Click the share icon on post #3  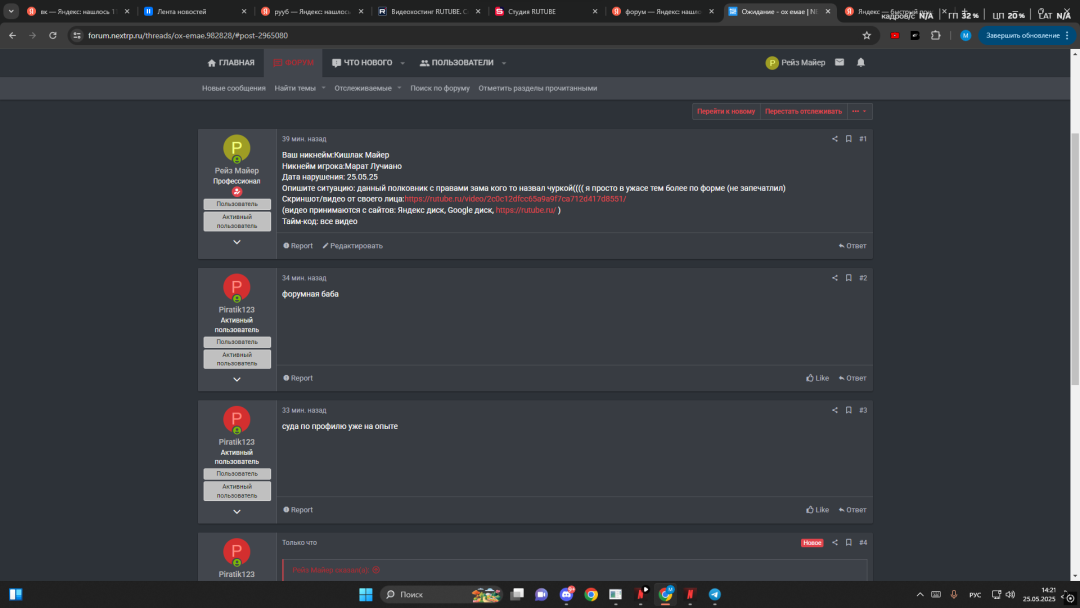835,410
